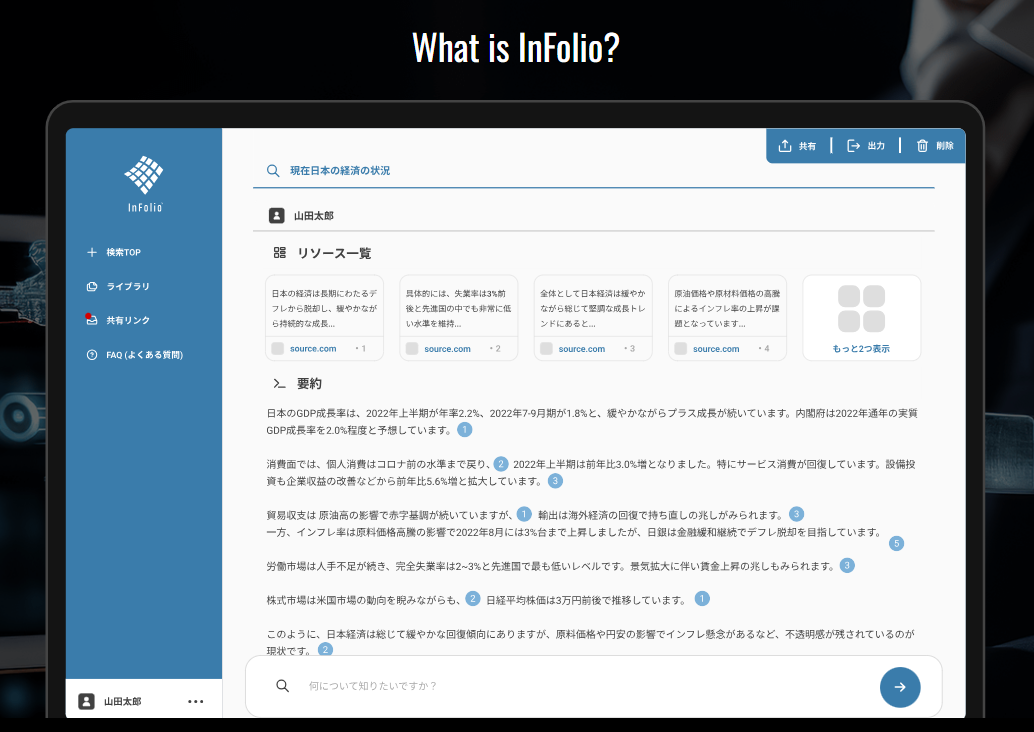This screenshot has height=732, width=1034.
Task: Click the user avatar icon at sidebar bottom
Action: (86, 702)
